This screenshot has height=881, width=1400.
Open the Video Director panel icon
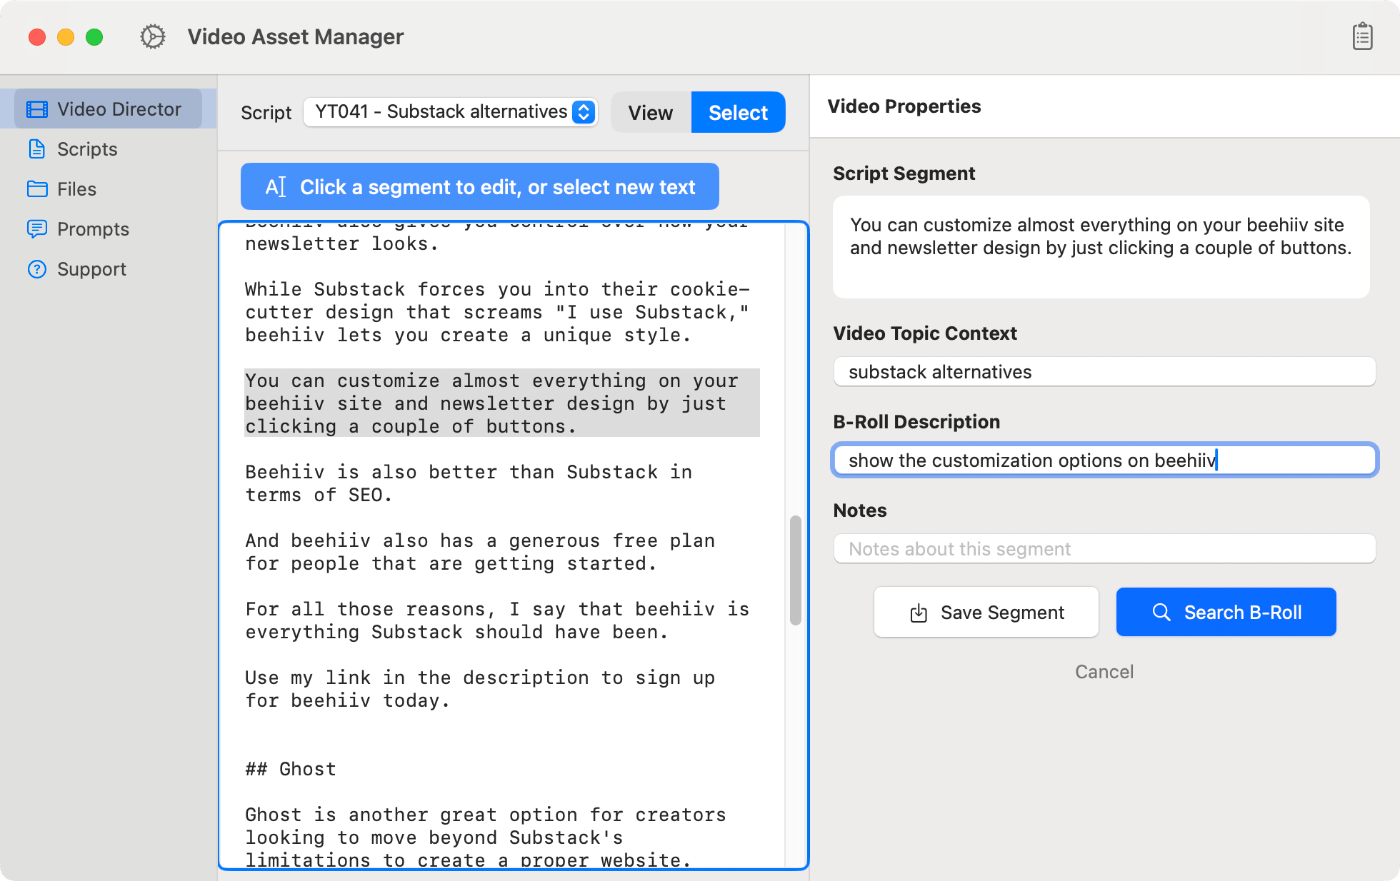pos(38,108)
